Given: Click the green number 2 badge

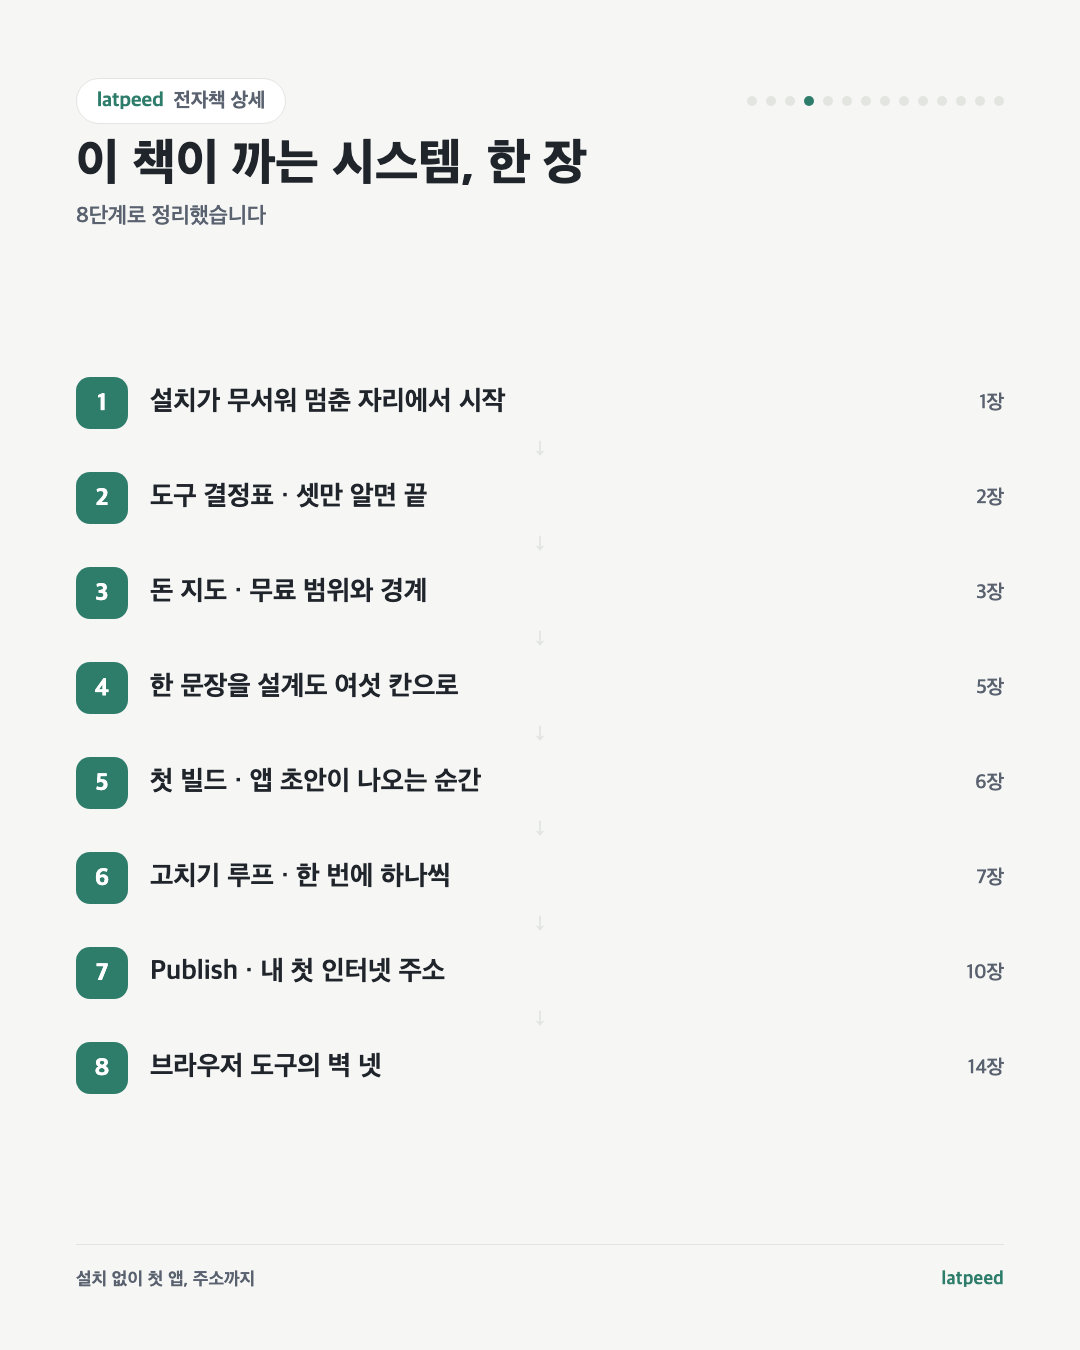Looking at the screenshot, I should click(102, 498).
